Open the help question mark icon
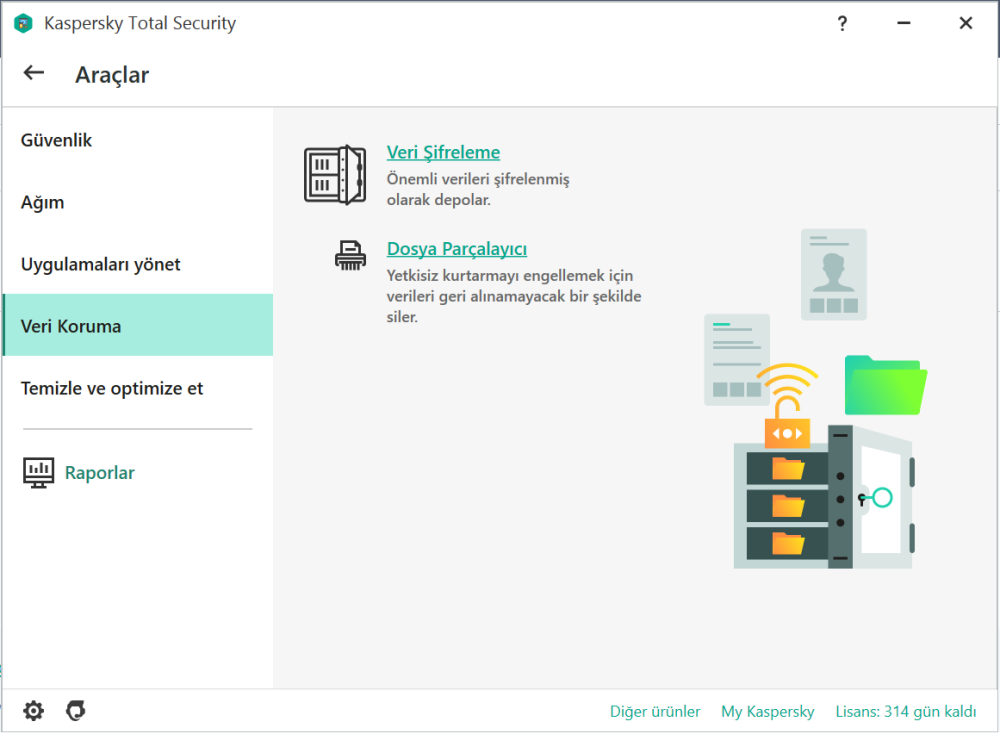The image size is (1000, 734). [x=842, y=24]
